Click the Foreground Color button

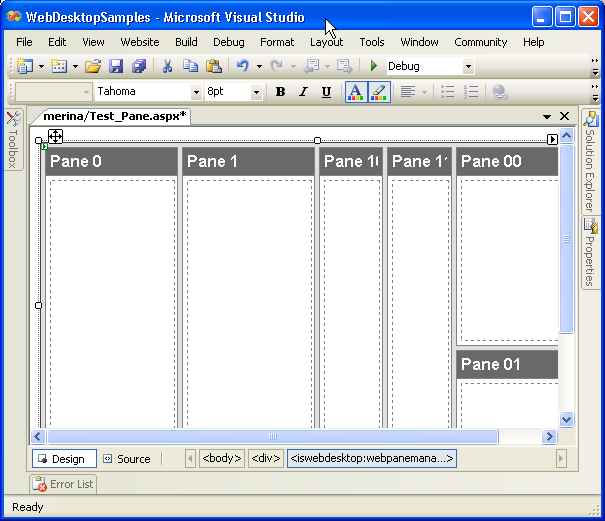[x=356, y=92]
